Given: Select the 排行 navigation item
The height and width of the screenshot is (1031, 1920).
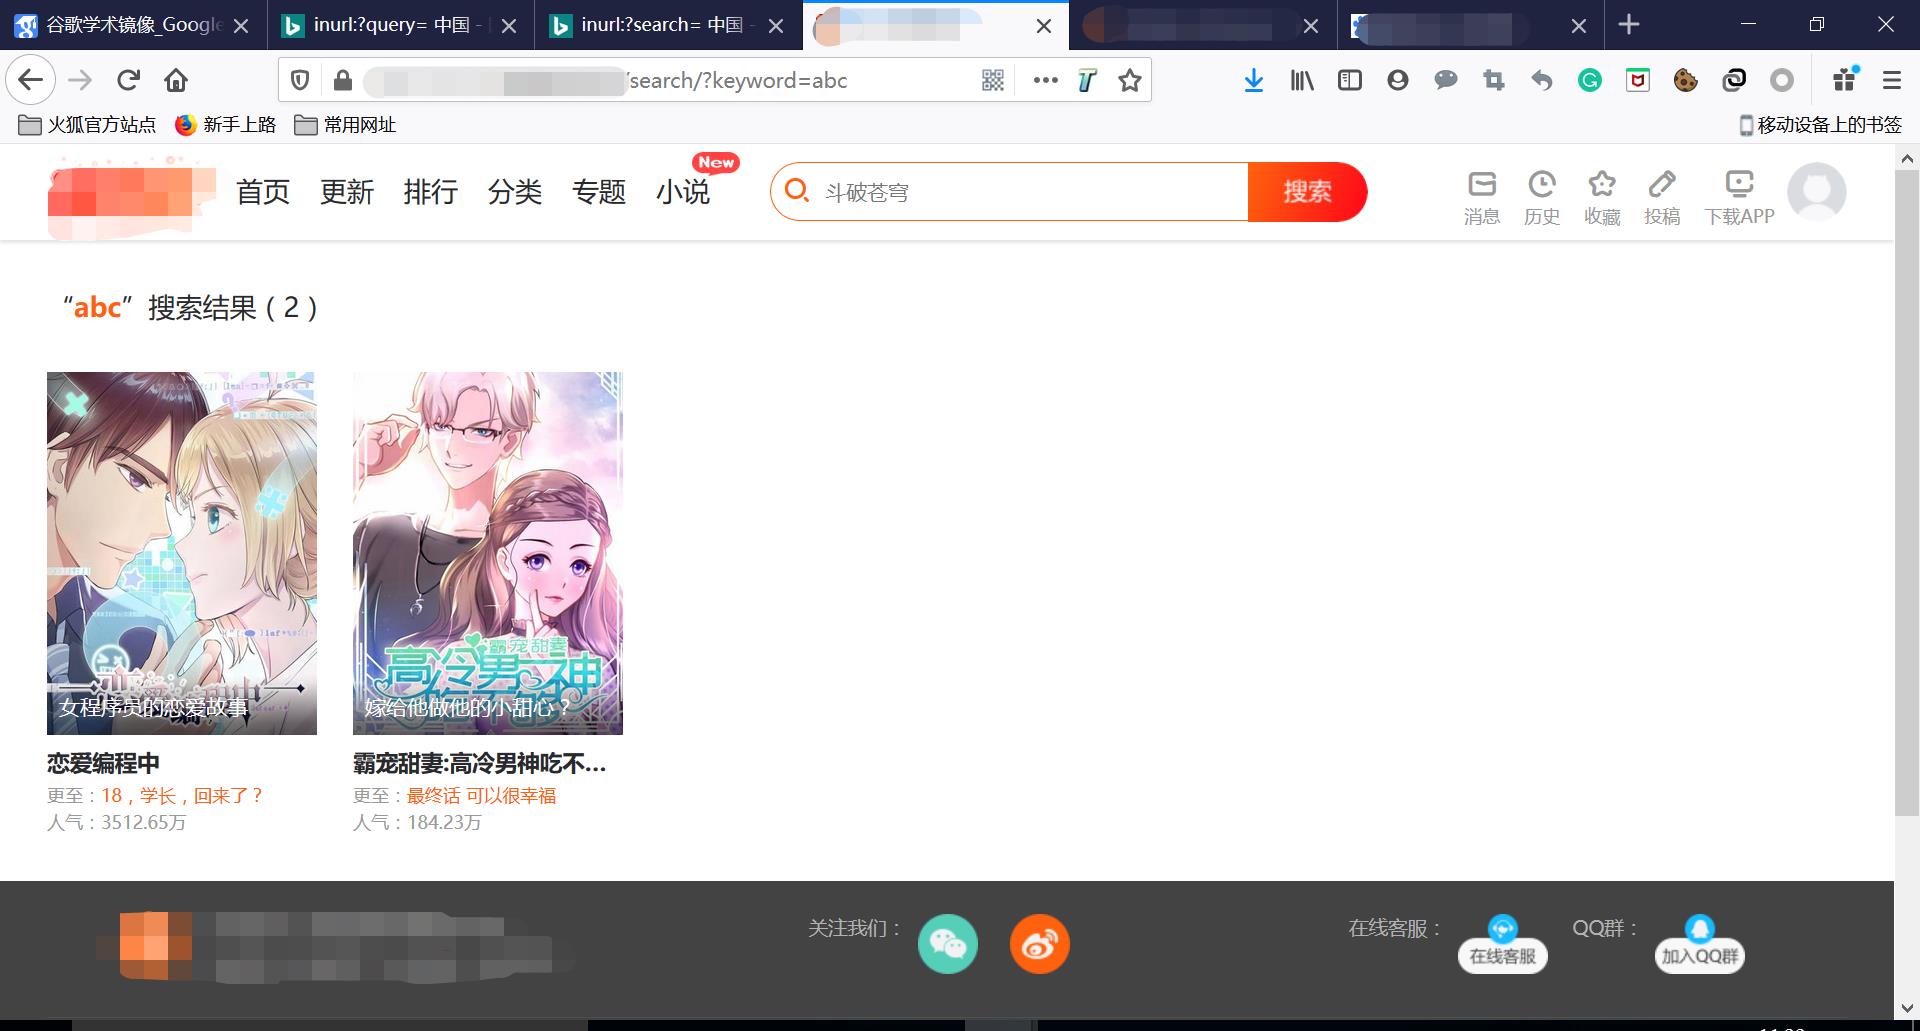Looking at the screenshot, I should pos(430,192).
